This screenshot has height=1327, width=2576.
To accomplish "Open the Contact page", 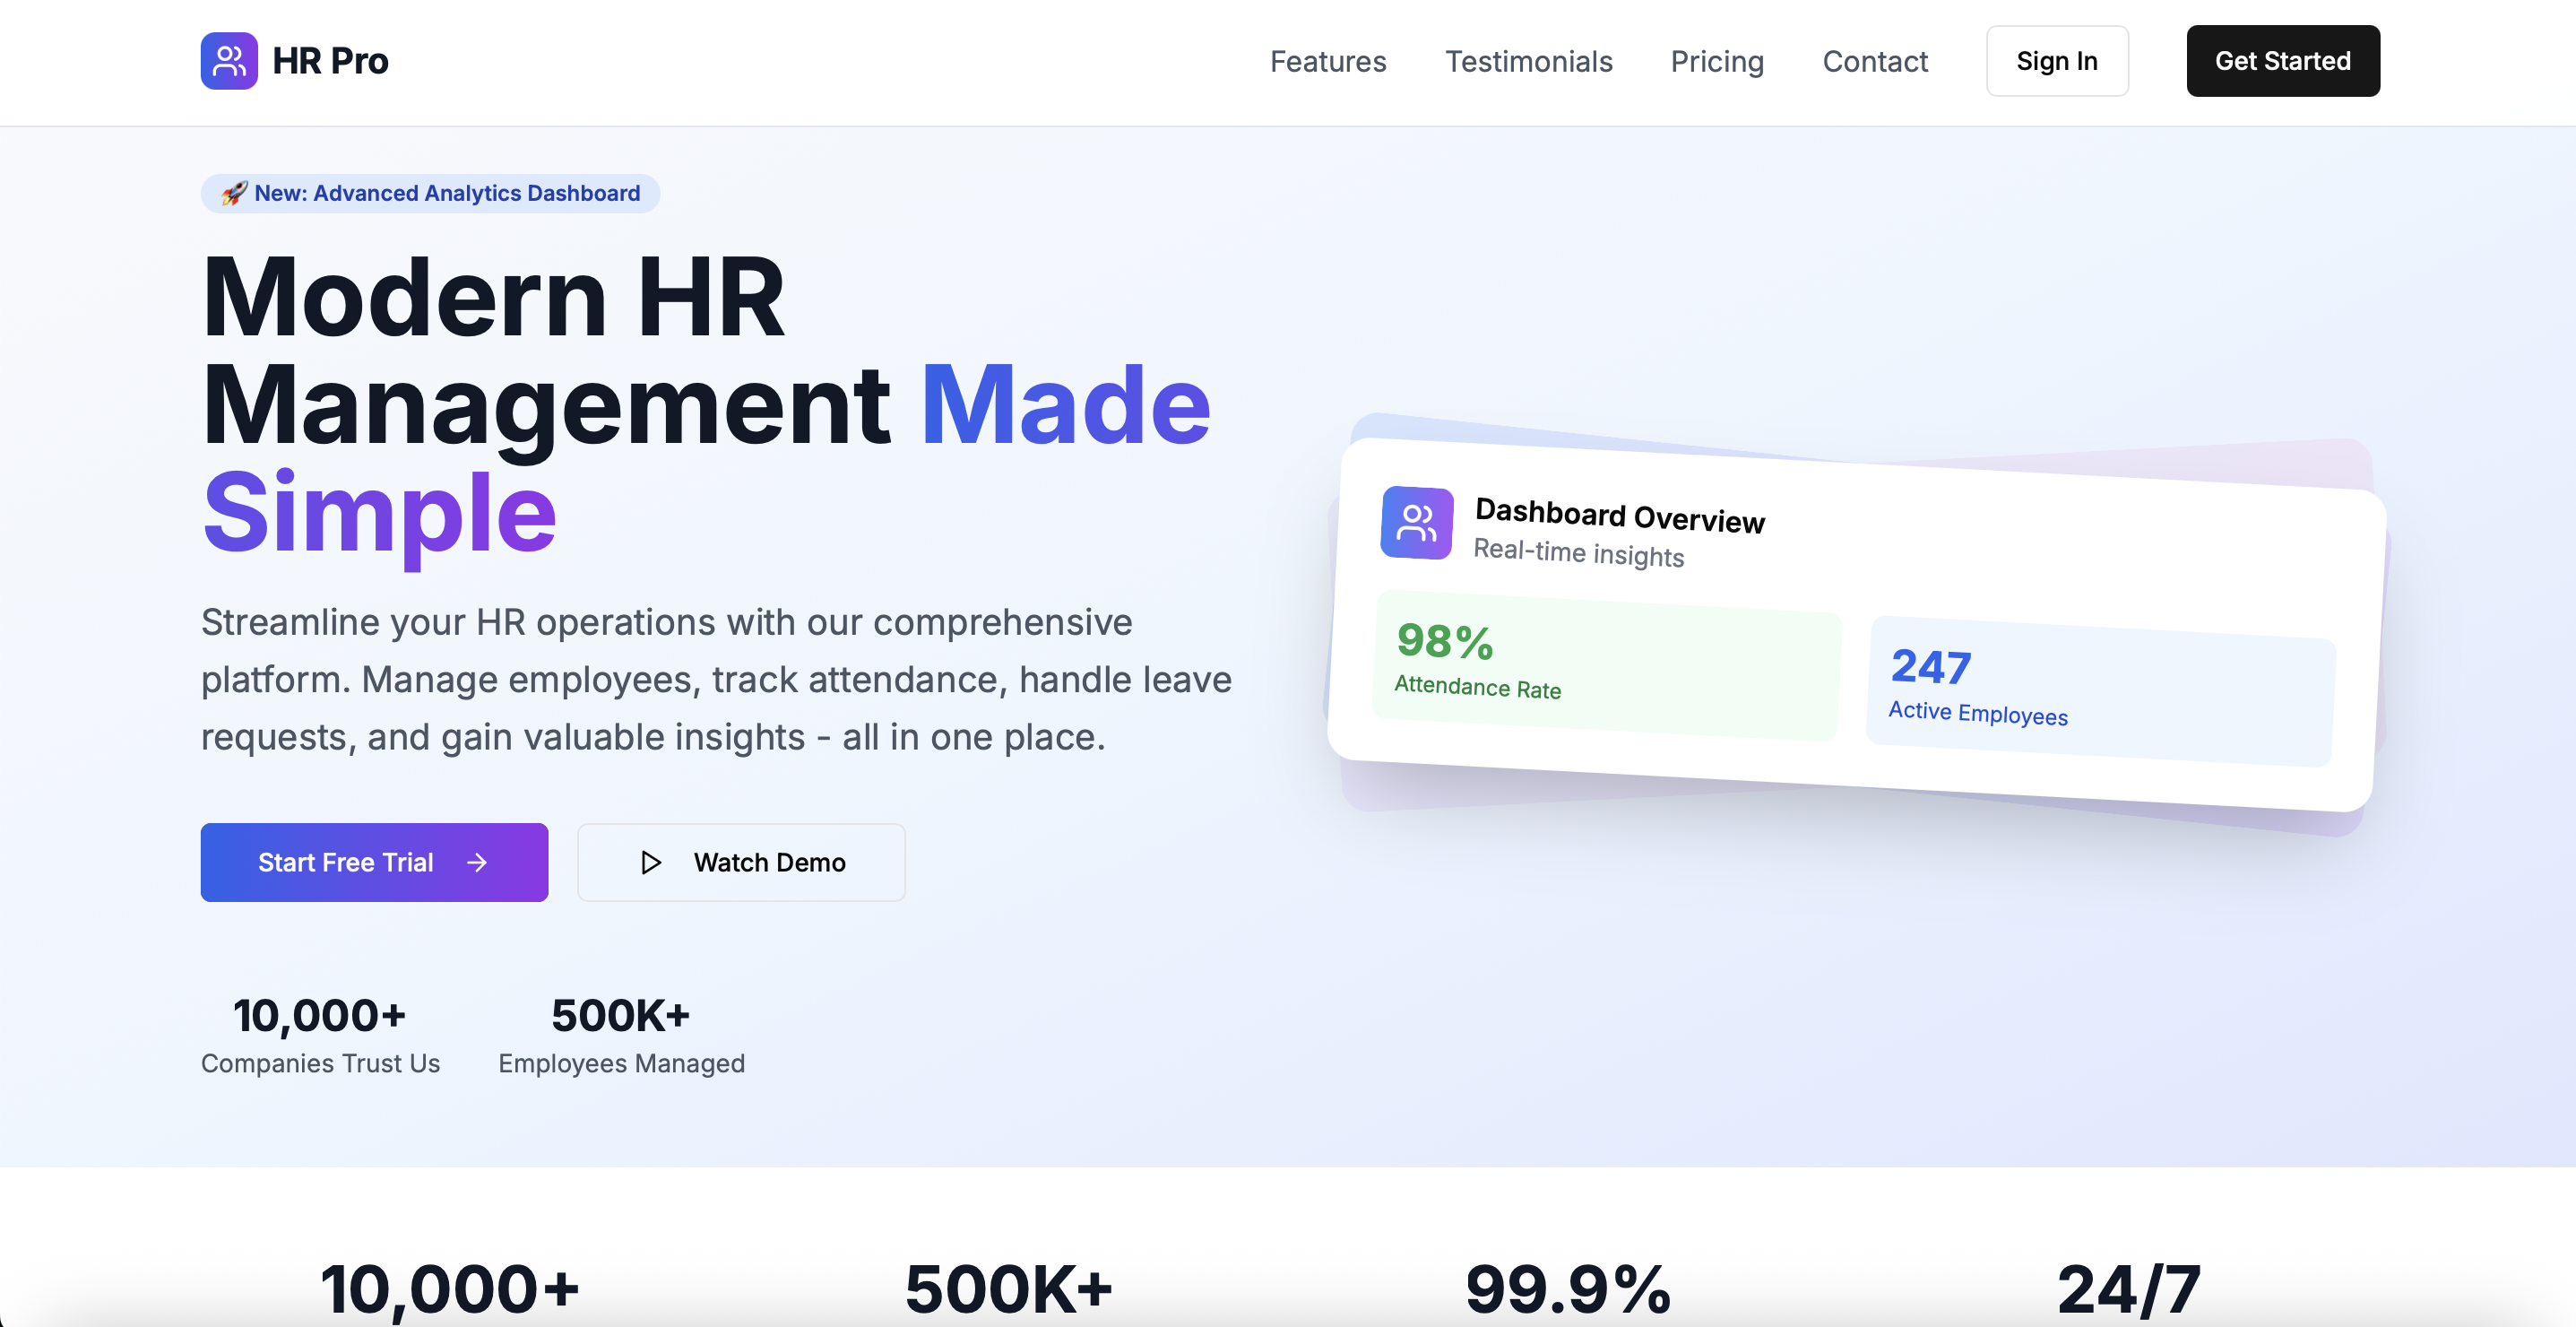I will 1876,61.
